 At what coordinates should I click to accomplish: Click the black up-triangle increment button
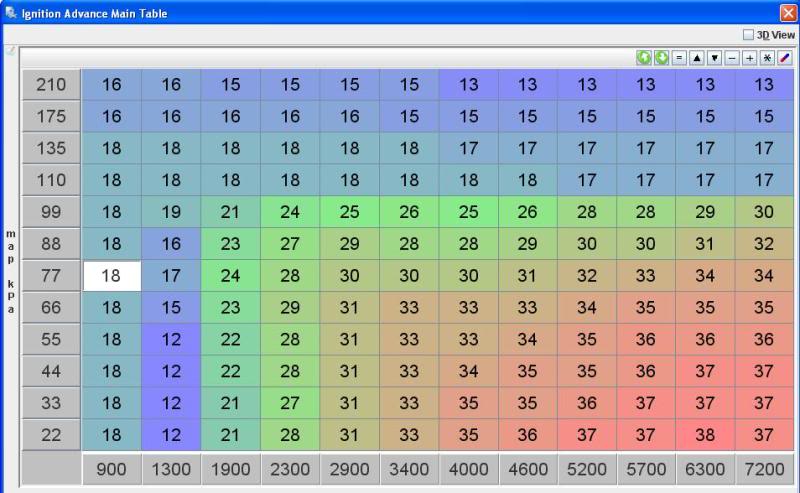[697, 58]
